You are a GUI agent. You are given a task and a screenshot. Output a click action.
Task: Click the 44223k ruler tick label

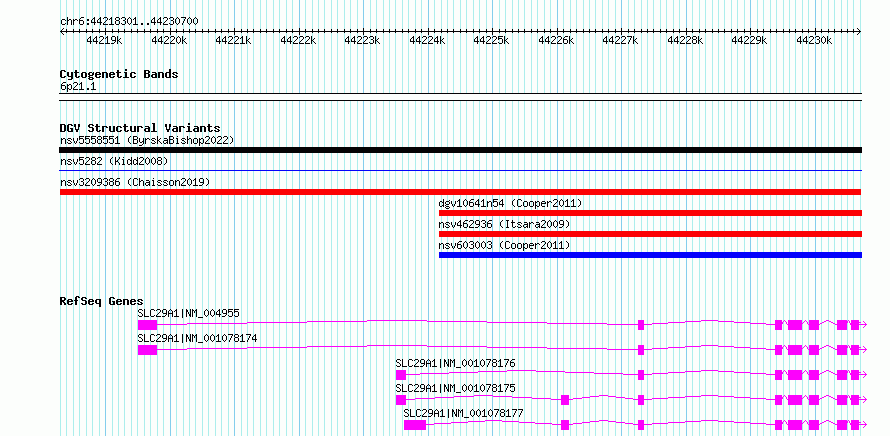tap(363, 41)
